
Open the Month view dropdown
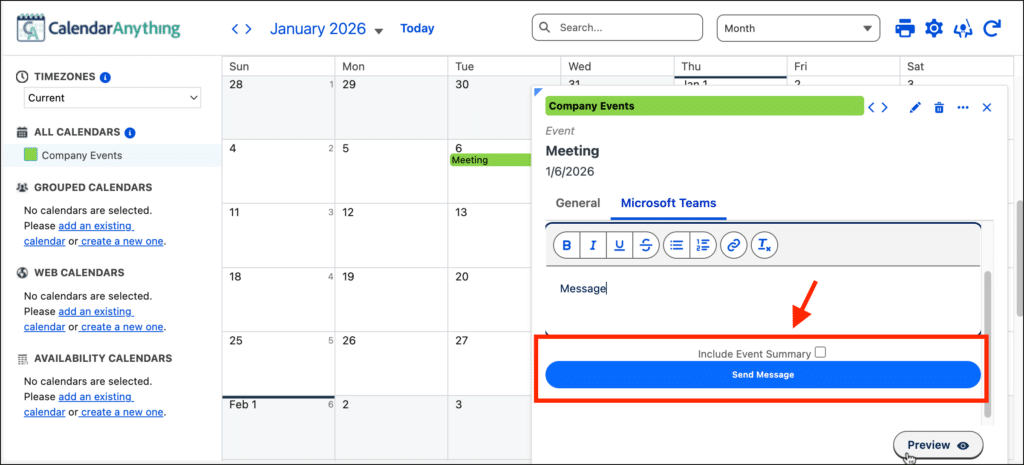click(797, 28)
